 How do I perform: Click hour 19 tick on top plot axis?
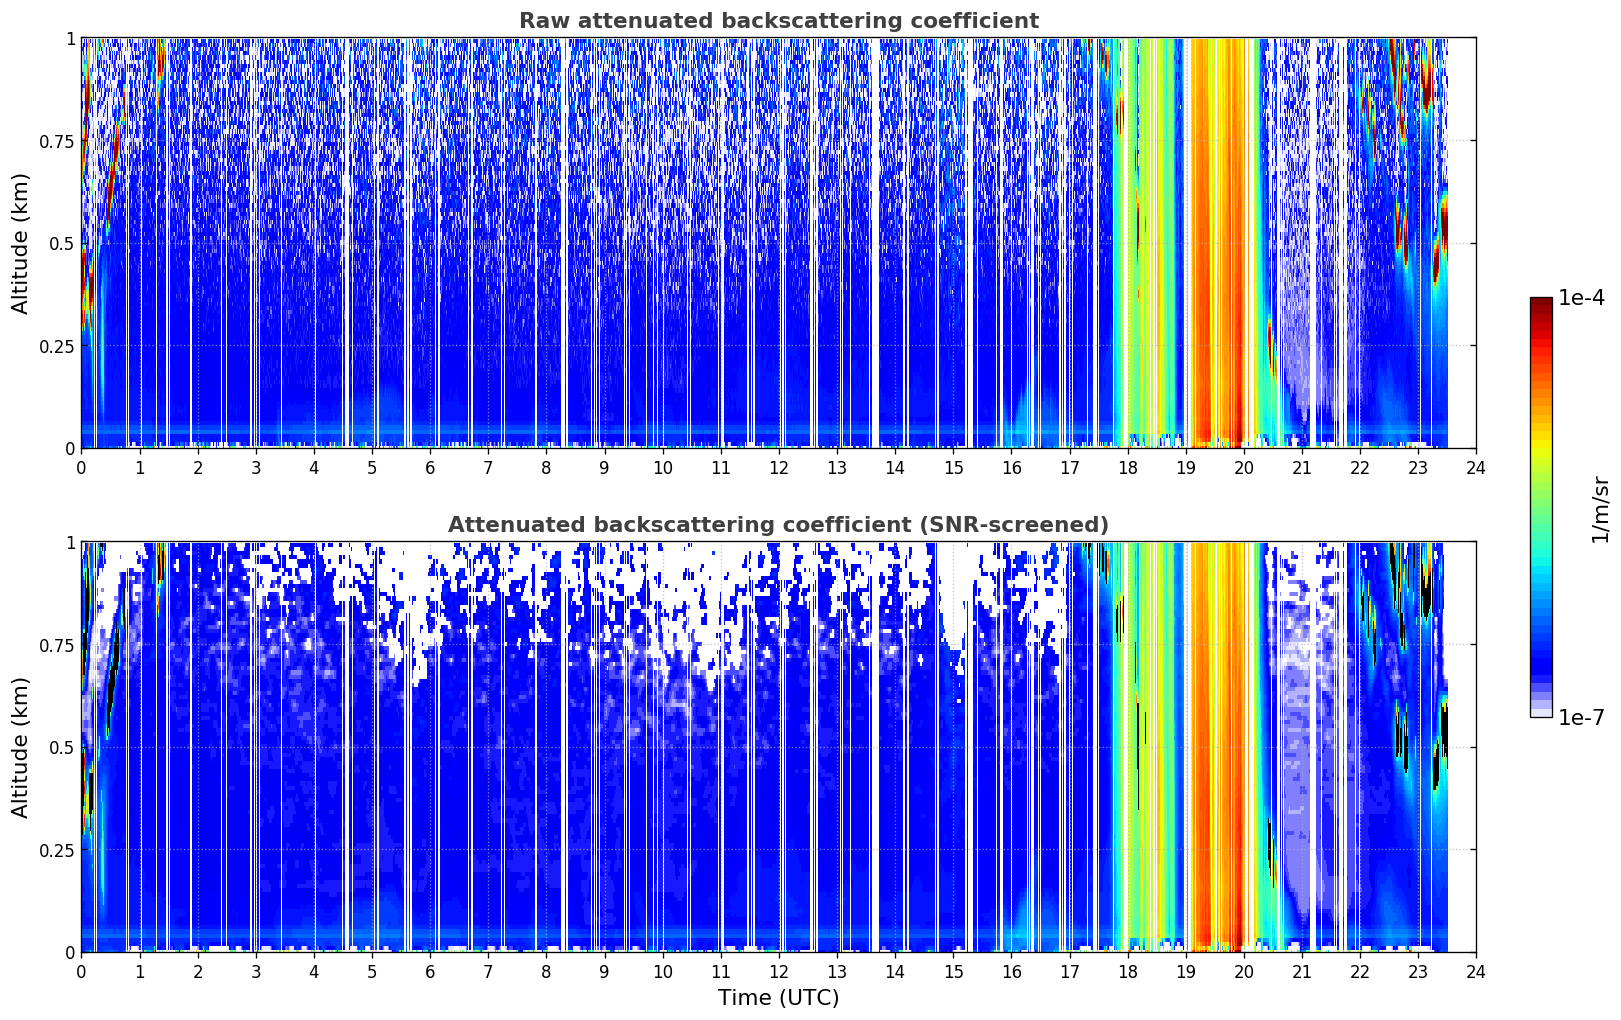pos(1185,468)
